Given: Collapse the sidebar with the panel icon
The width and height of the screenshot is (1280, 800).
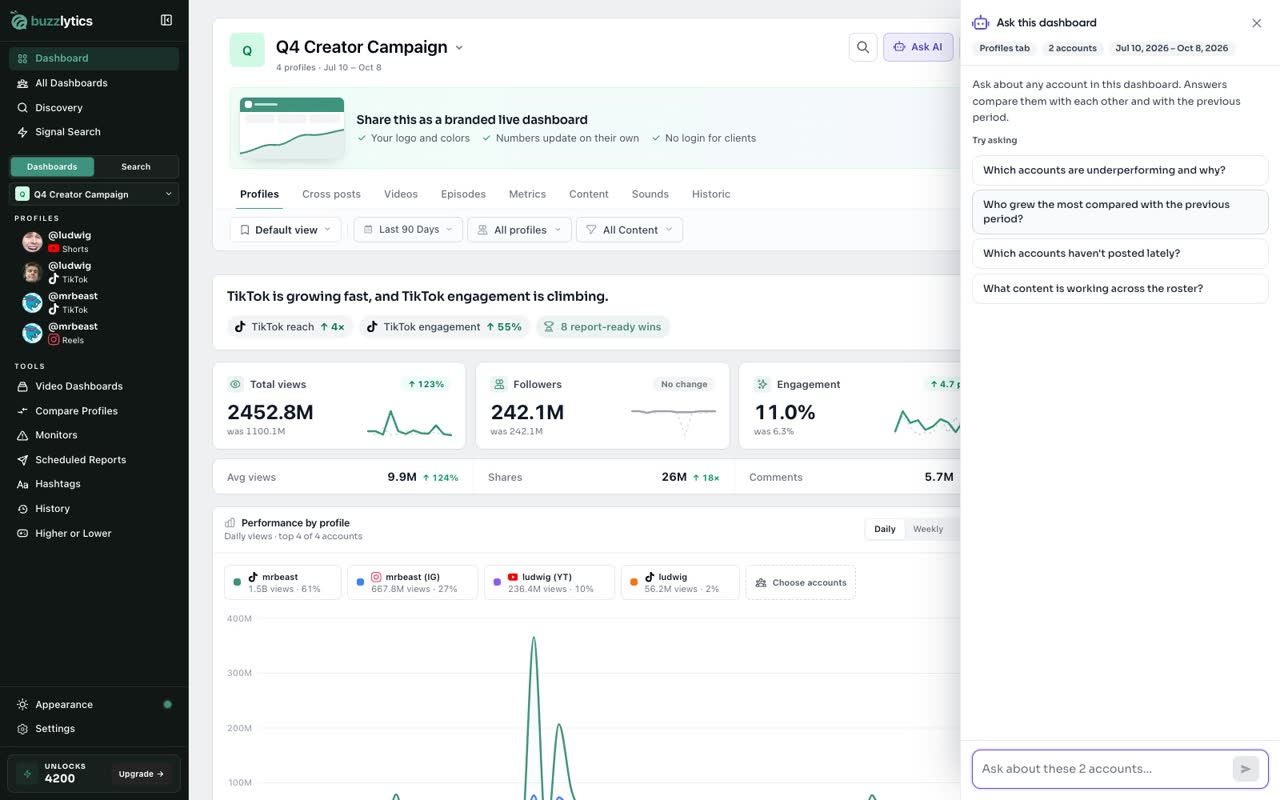Looking at the screenshot, I should click(x=166, y=20).
